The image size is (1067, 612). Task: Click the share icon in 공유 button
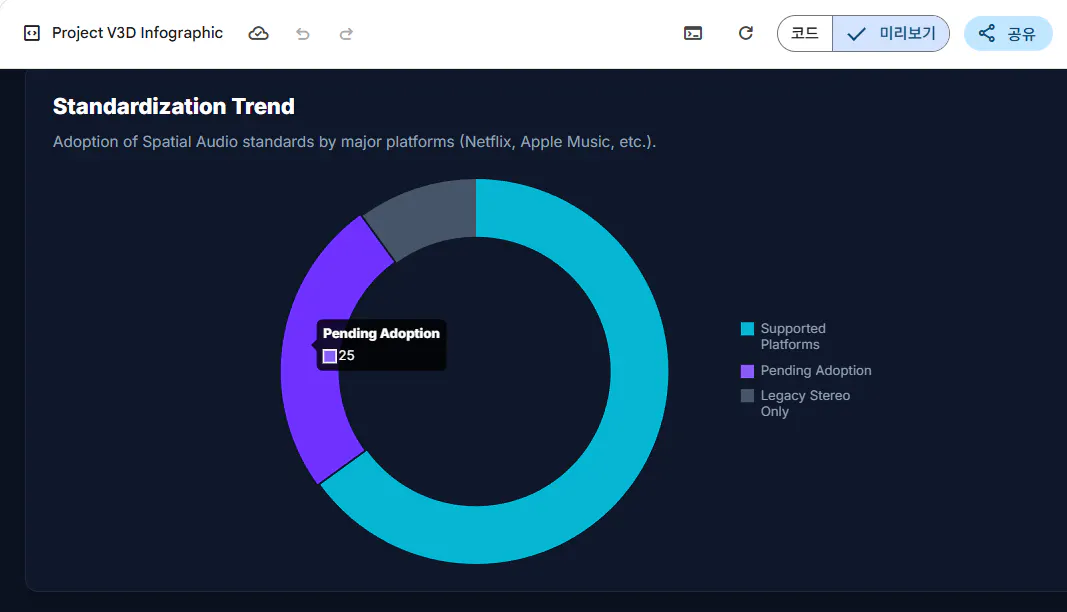[987, 33]
